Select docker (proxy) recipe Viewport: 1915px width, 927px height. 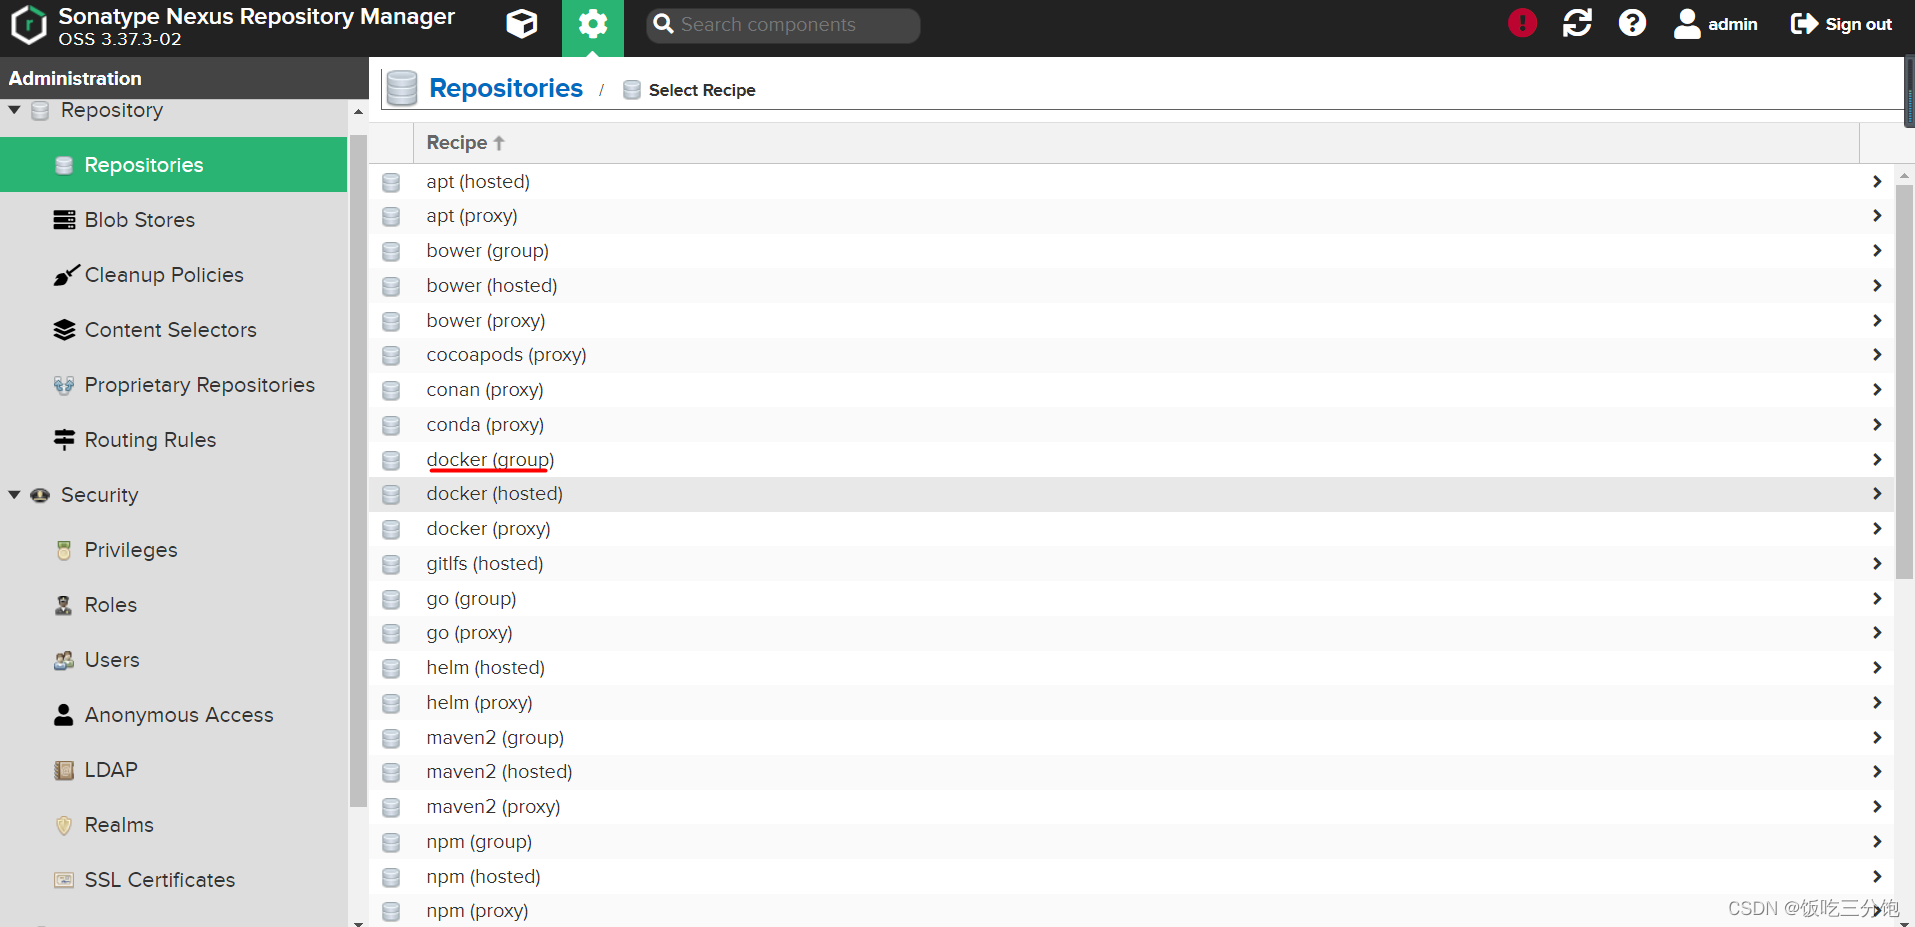(1131, 529)
